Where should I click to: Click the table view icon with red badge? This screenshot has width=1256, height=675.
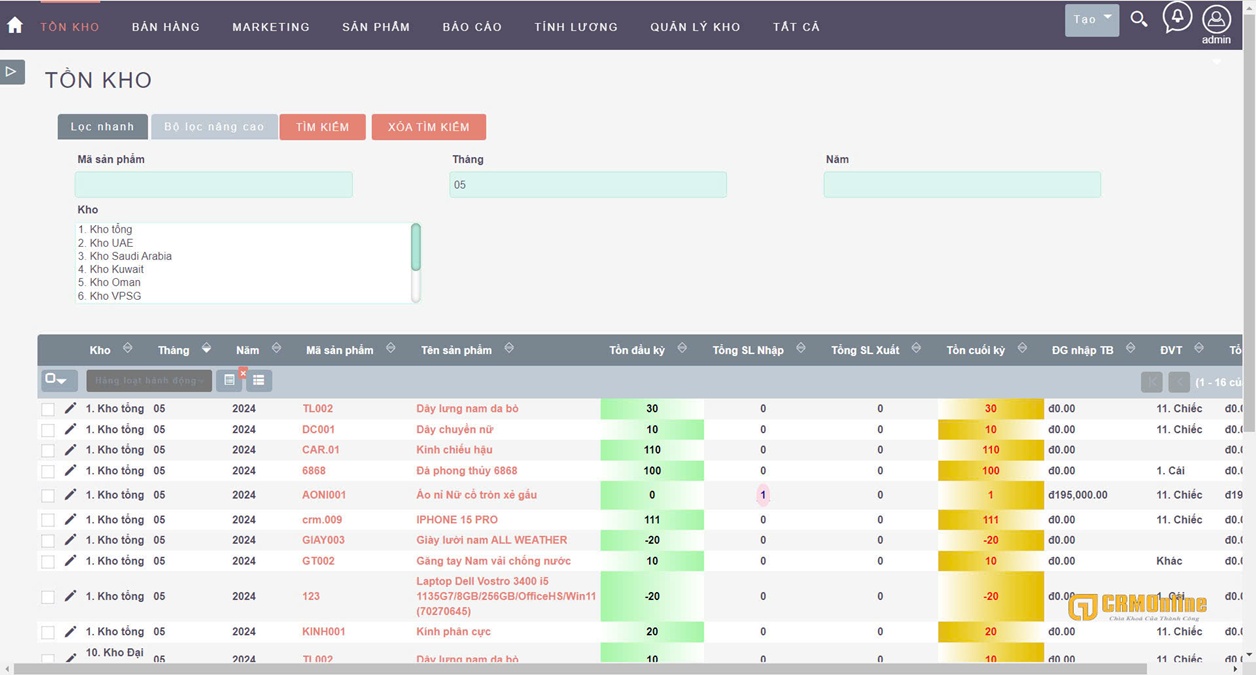(229, 380)
